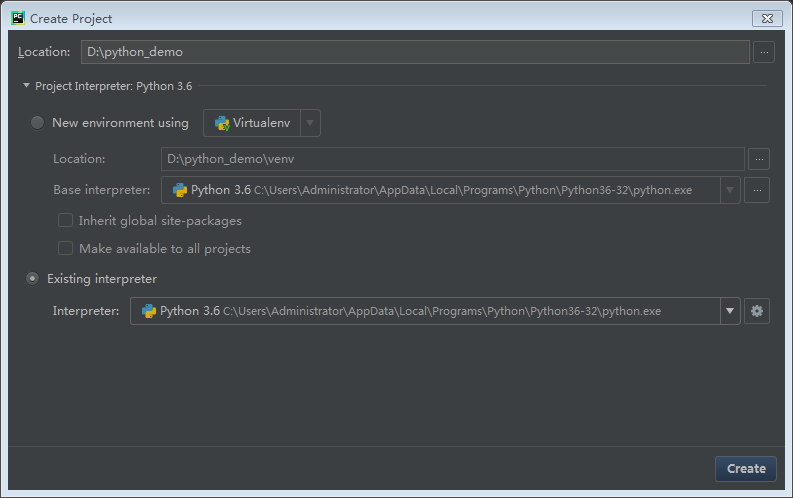Check Make available to all projects
This screenshot has width=793, height=498.
[65, 248]
